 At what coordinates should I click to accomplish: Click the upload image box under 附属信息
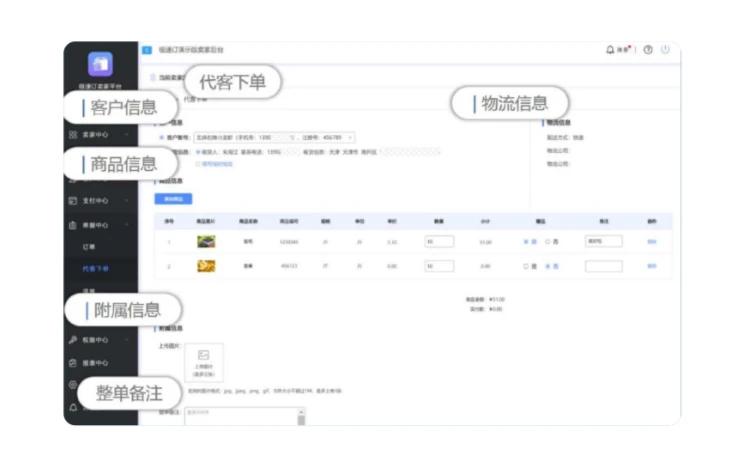pos(204,362)
